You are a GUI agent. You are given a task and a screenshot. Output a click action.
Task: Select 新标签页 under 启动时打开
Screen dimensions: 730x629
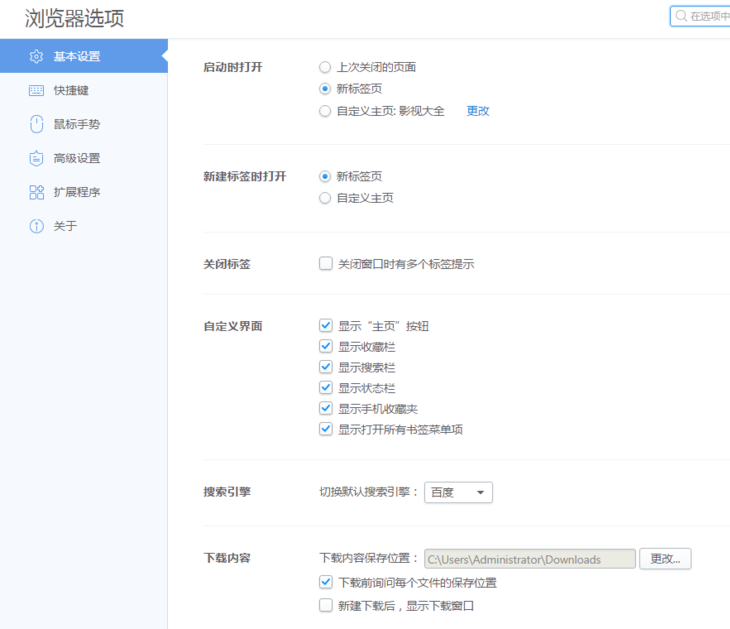(325, 88)
